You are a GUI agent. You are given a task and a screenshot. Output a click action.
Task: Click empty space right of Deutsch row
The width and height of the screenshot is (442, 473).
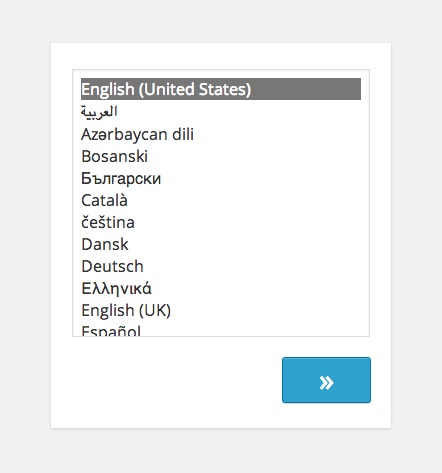coord(253,266)
